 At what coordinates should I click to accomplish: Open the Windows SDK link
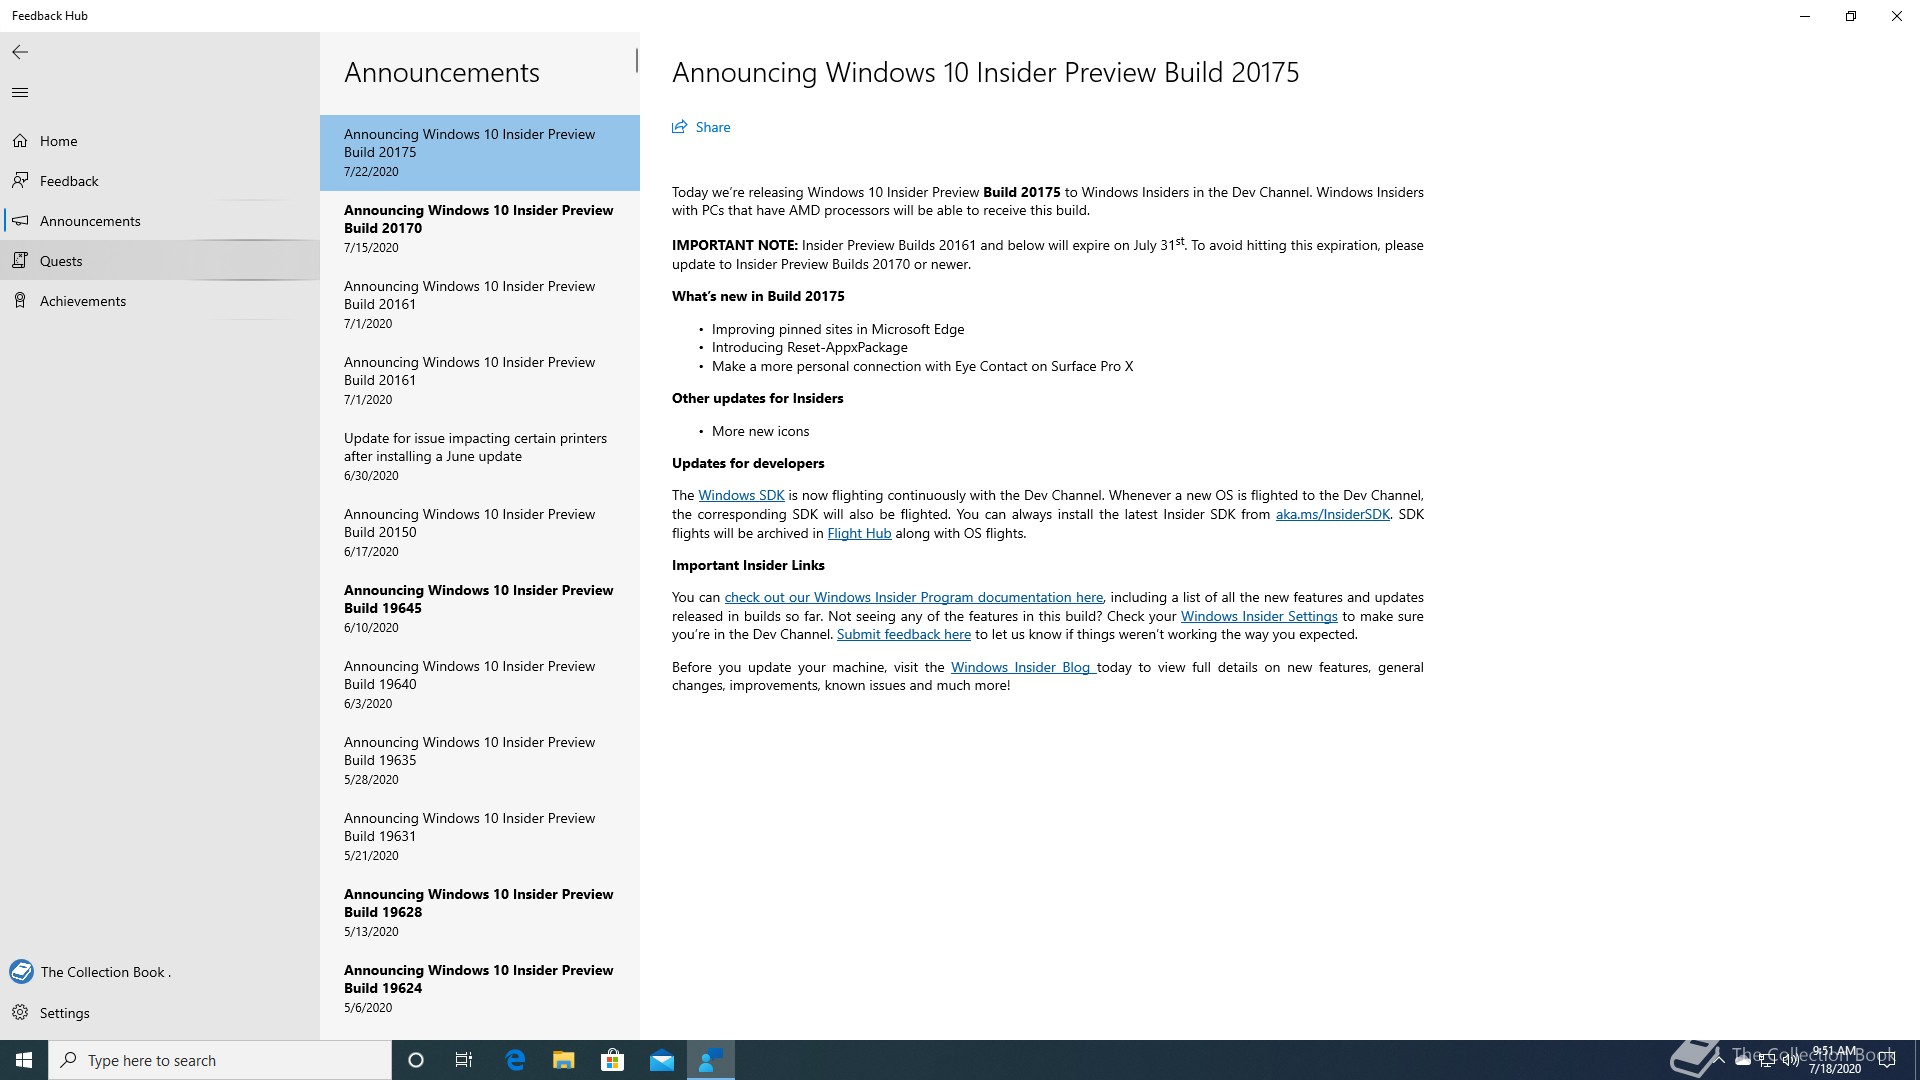coord(741,495)
